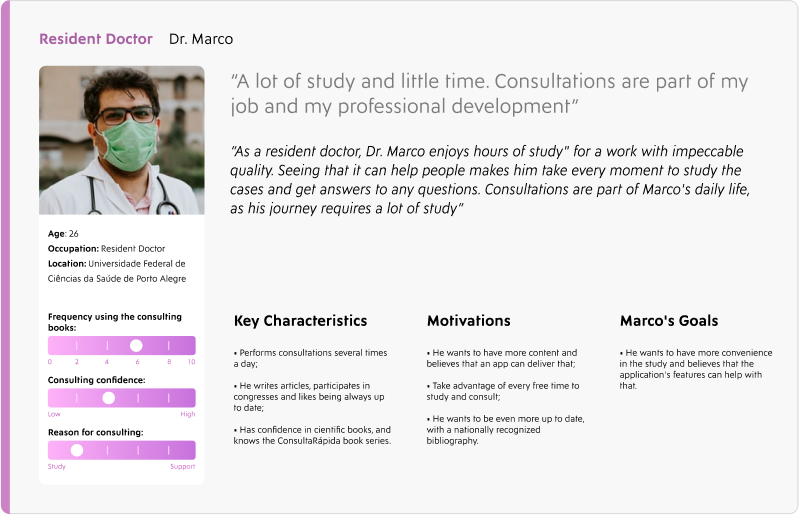Click the Dr. Marco name heading
The width and height of the screenshot is (799, 515).
[201, 39]
